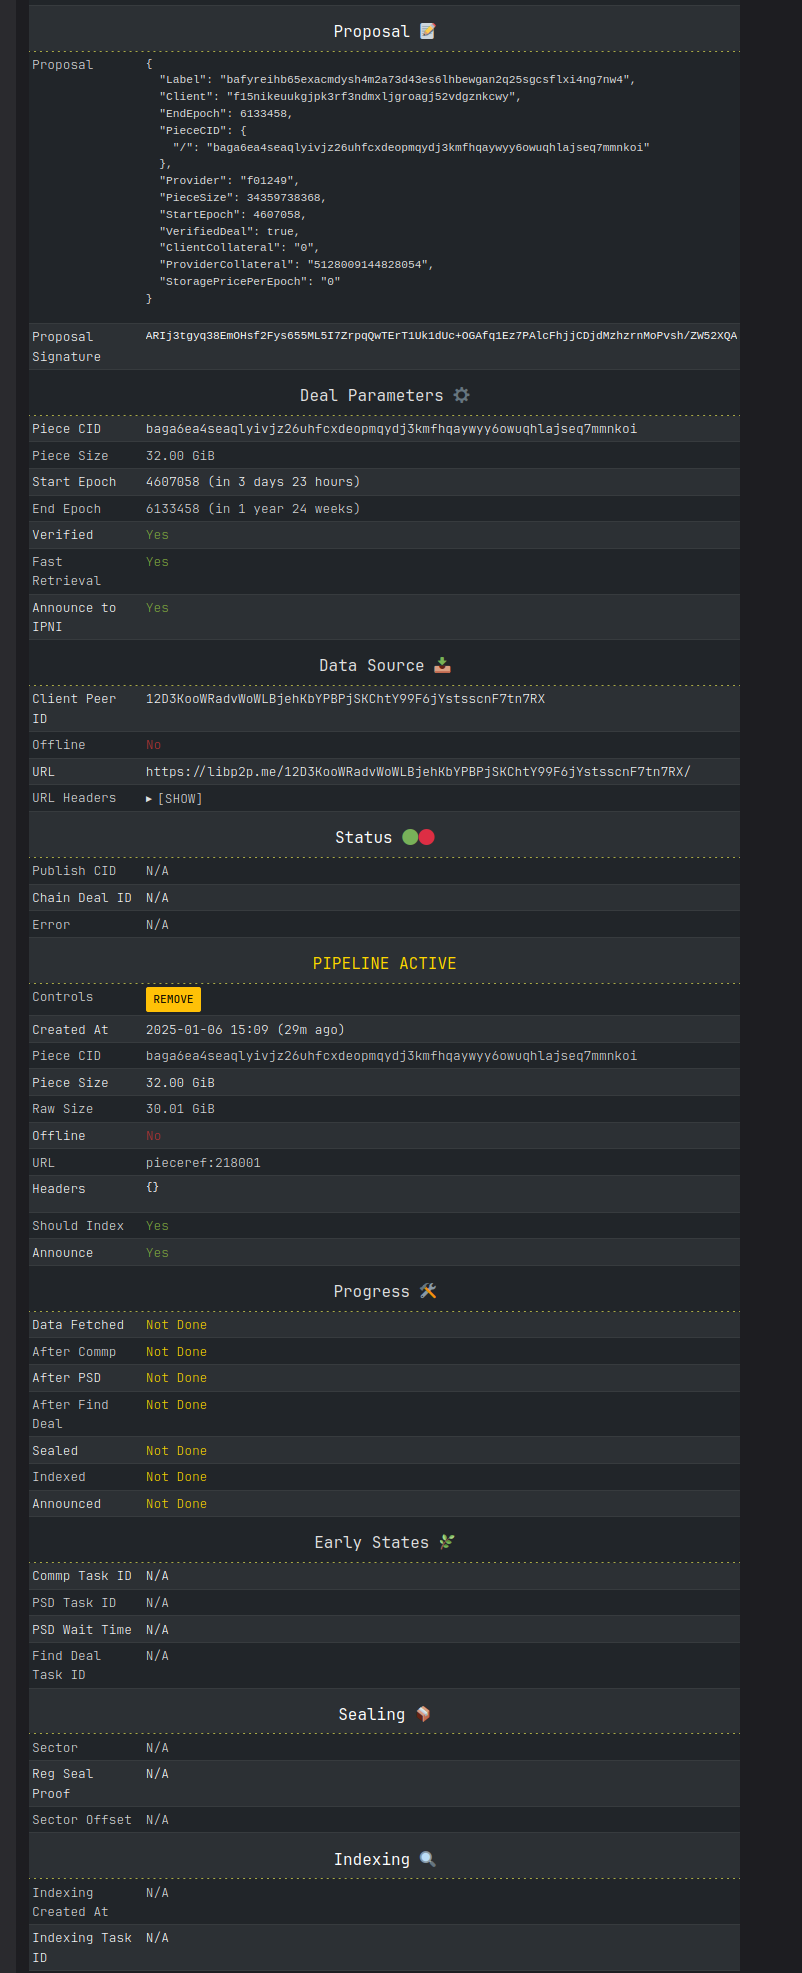Image resolution: width=802 pixels, height=1973 pixels.
Task: Click the Created At timestamp value
Action: 245,1030
